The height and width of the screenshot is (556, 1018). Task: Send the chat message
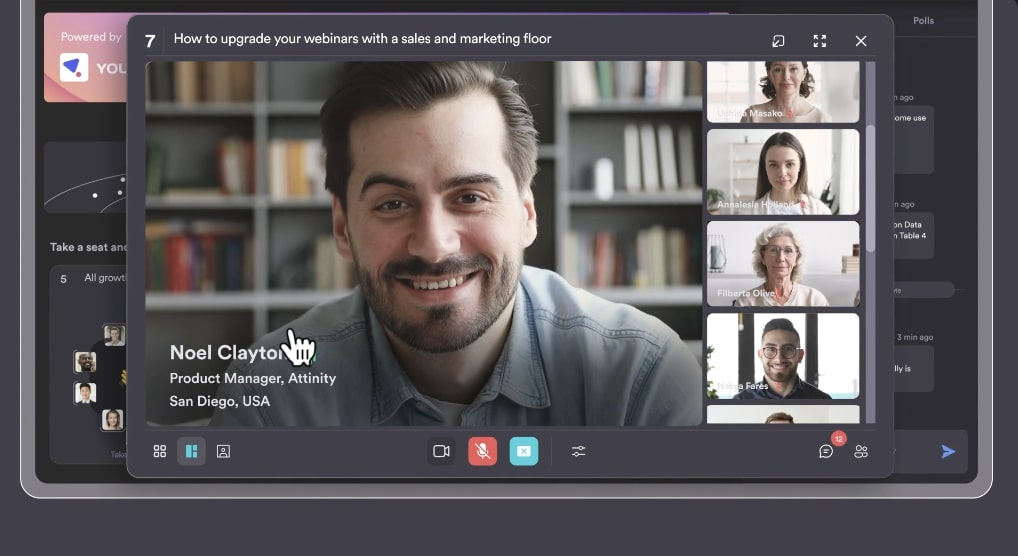point(948,451)
